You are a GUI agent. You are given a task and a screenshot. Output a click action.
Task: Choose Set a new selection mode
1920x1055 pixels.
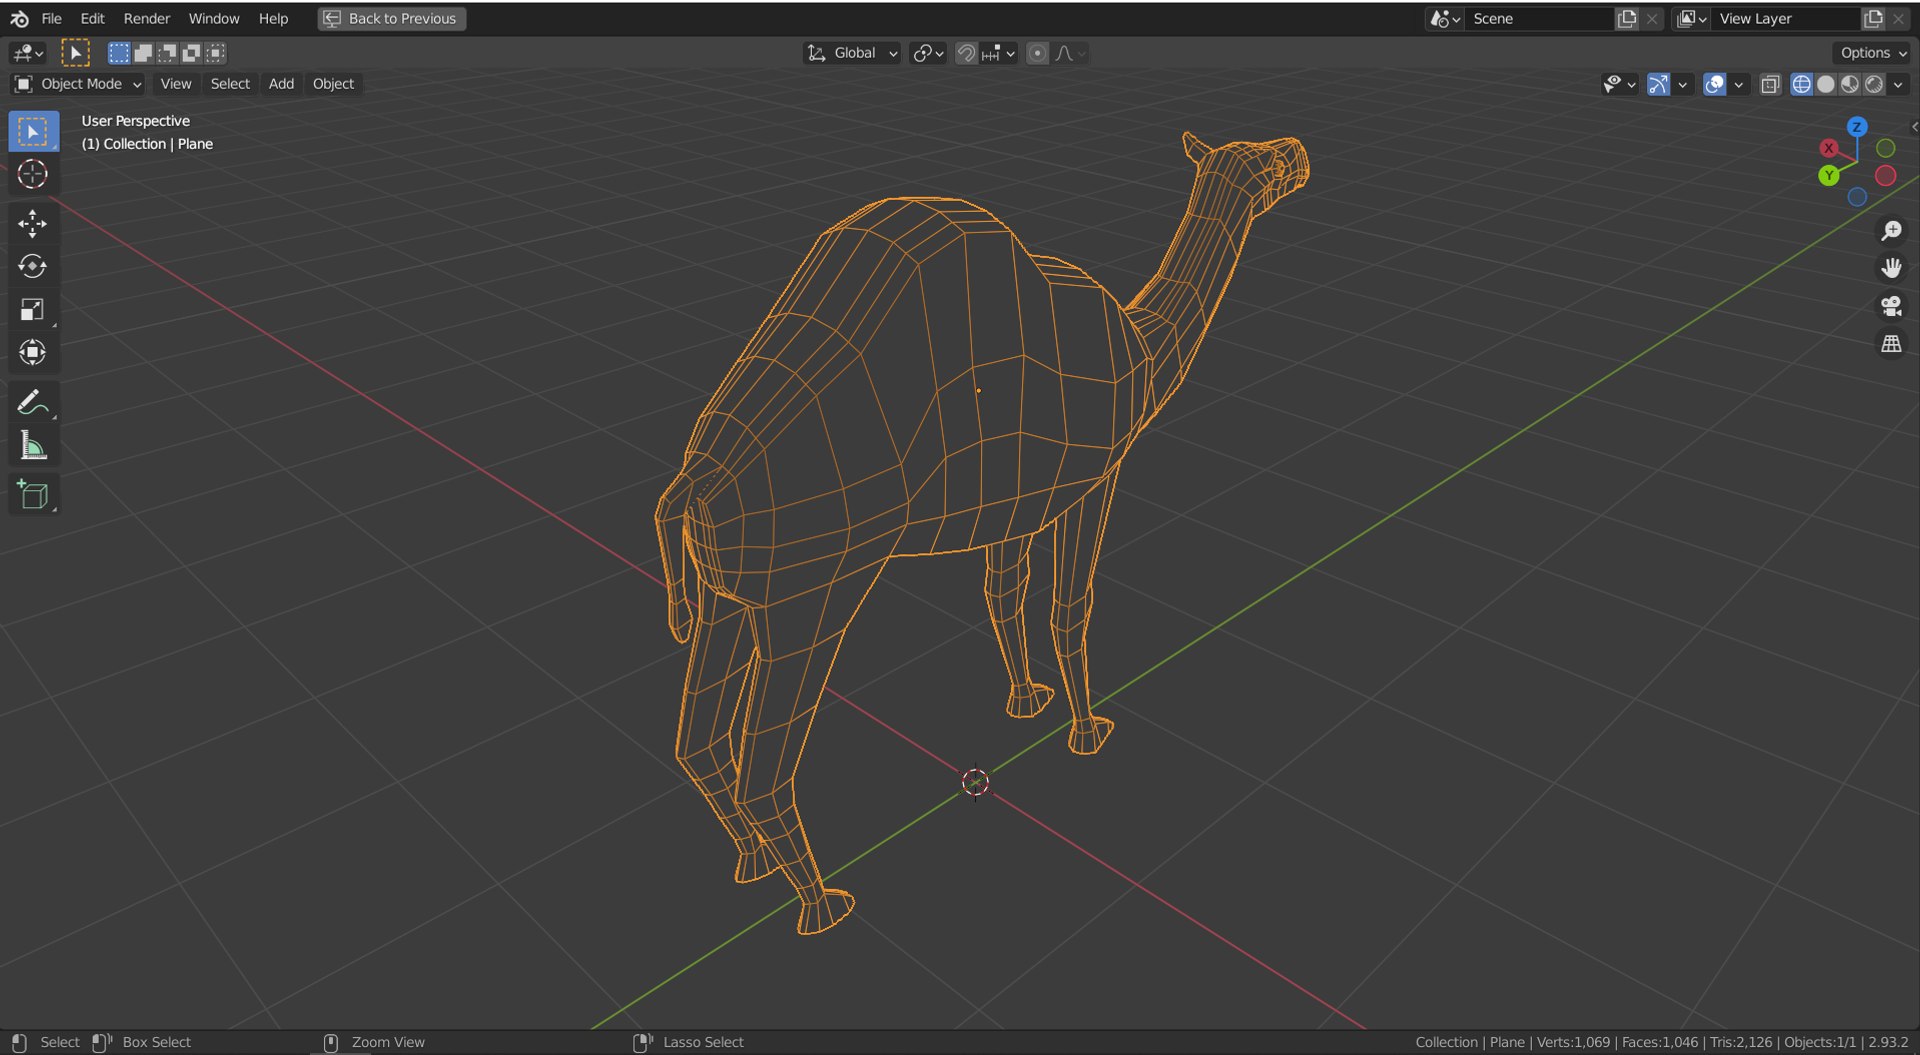(119, 53)
